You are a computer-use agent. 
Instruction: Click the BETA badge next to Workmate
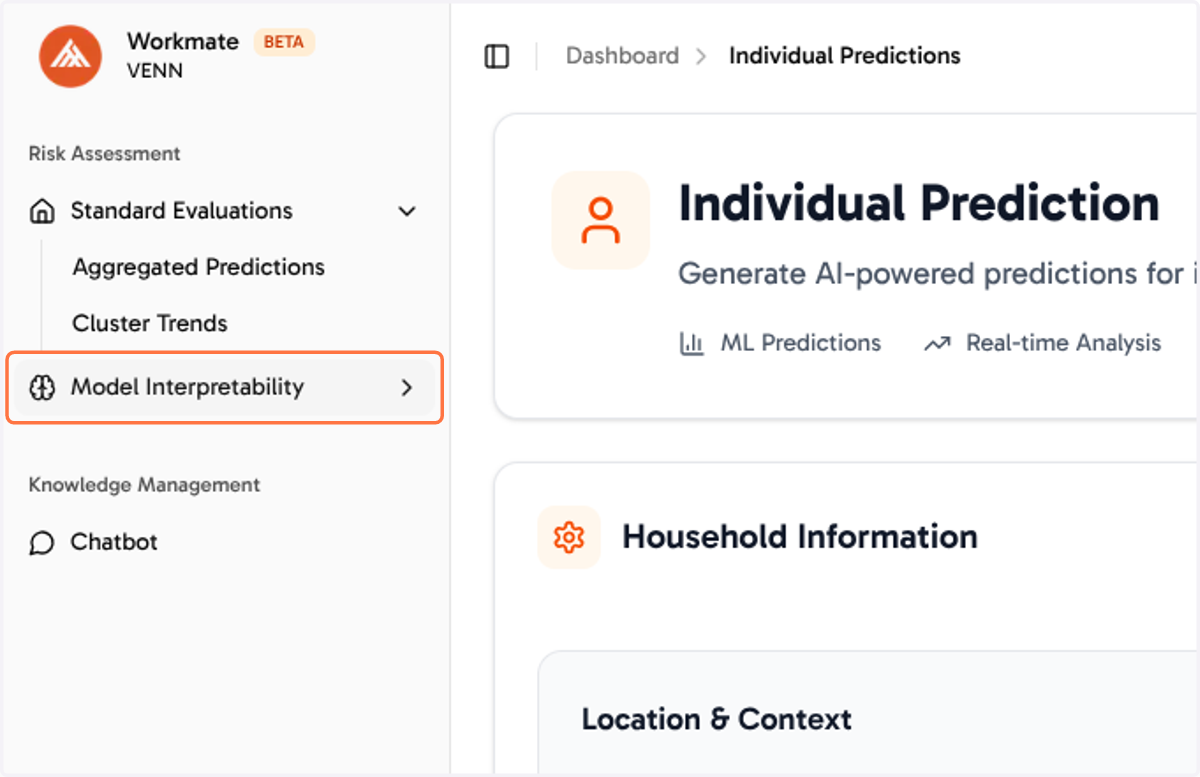(284, 42)
